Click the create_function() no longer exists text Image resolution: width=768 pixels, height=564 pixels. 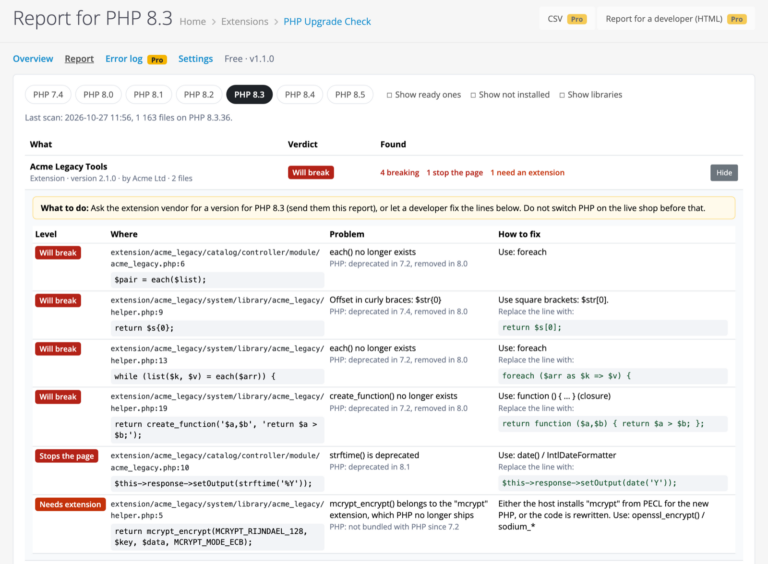[393, 396]
